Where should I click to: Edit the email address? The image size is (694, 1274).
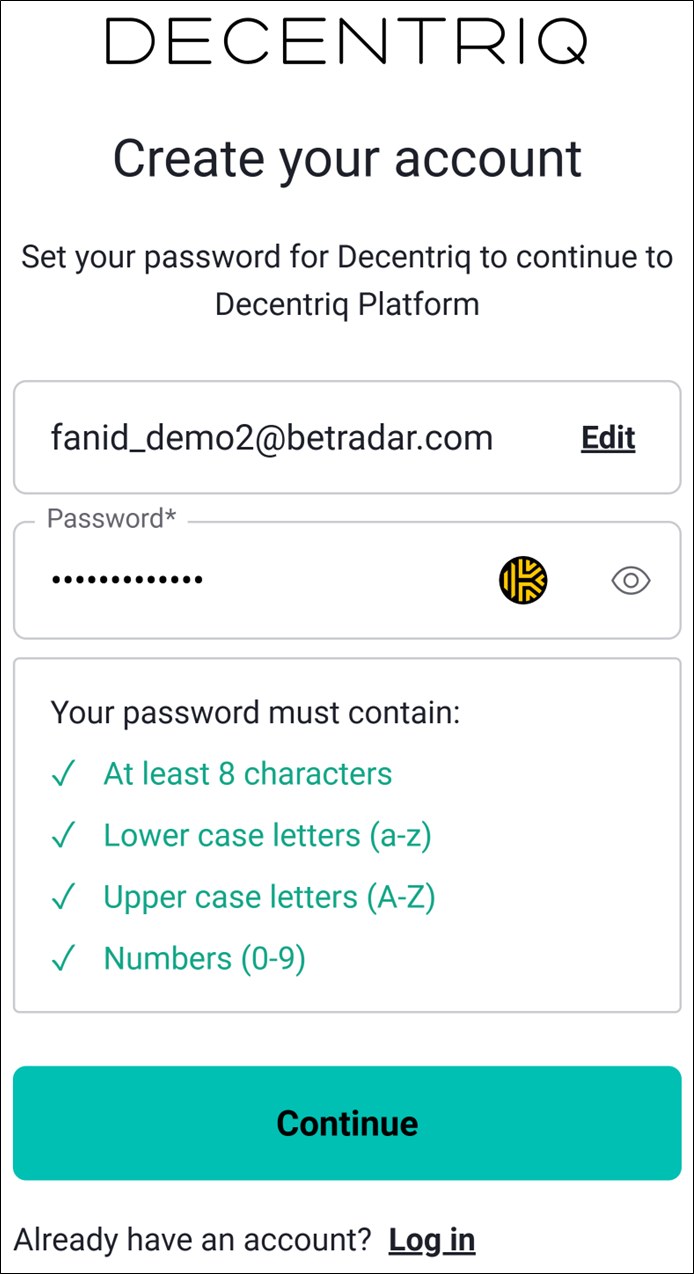(608, 438)
